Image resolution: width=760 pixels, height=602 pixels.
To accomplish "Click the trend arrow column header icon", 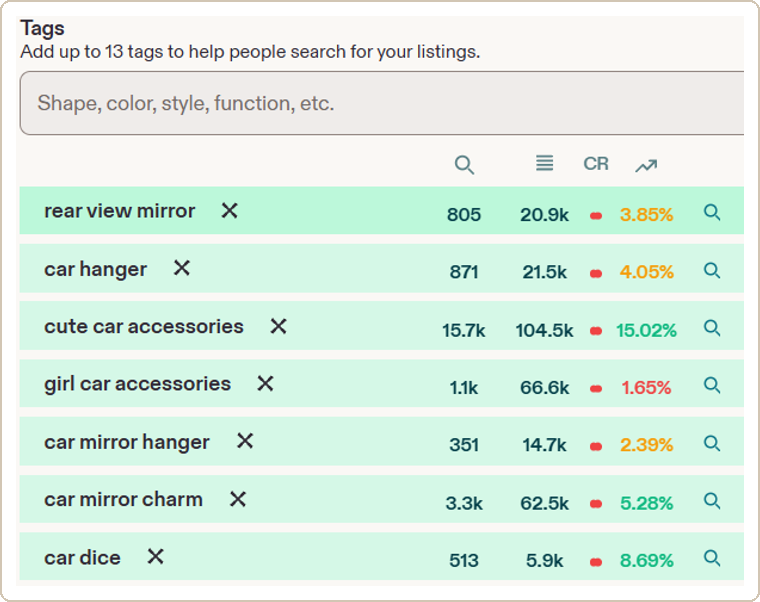I will [x=646, y=166].
